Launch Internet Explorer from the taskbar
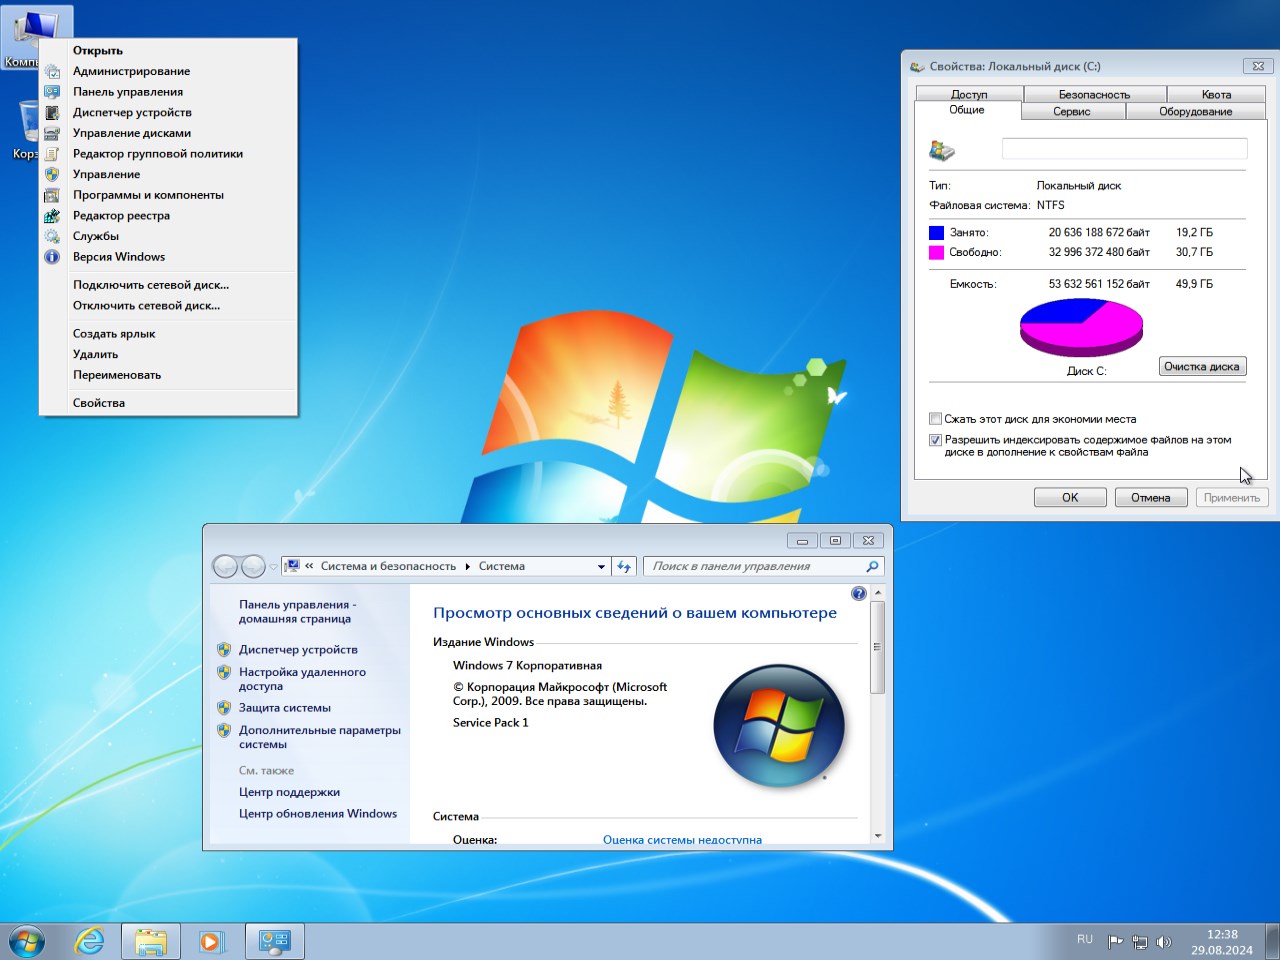The image size is (1280, 960). tap(90, 941)
